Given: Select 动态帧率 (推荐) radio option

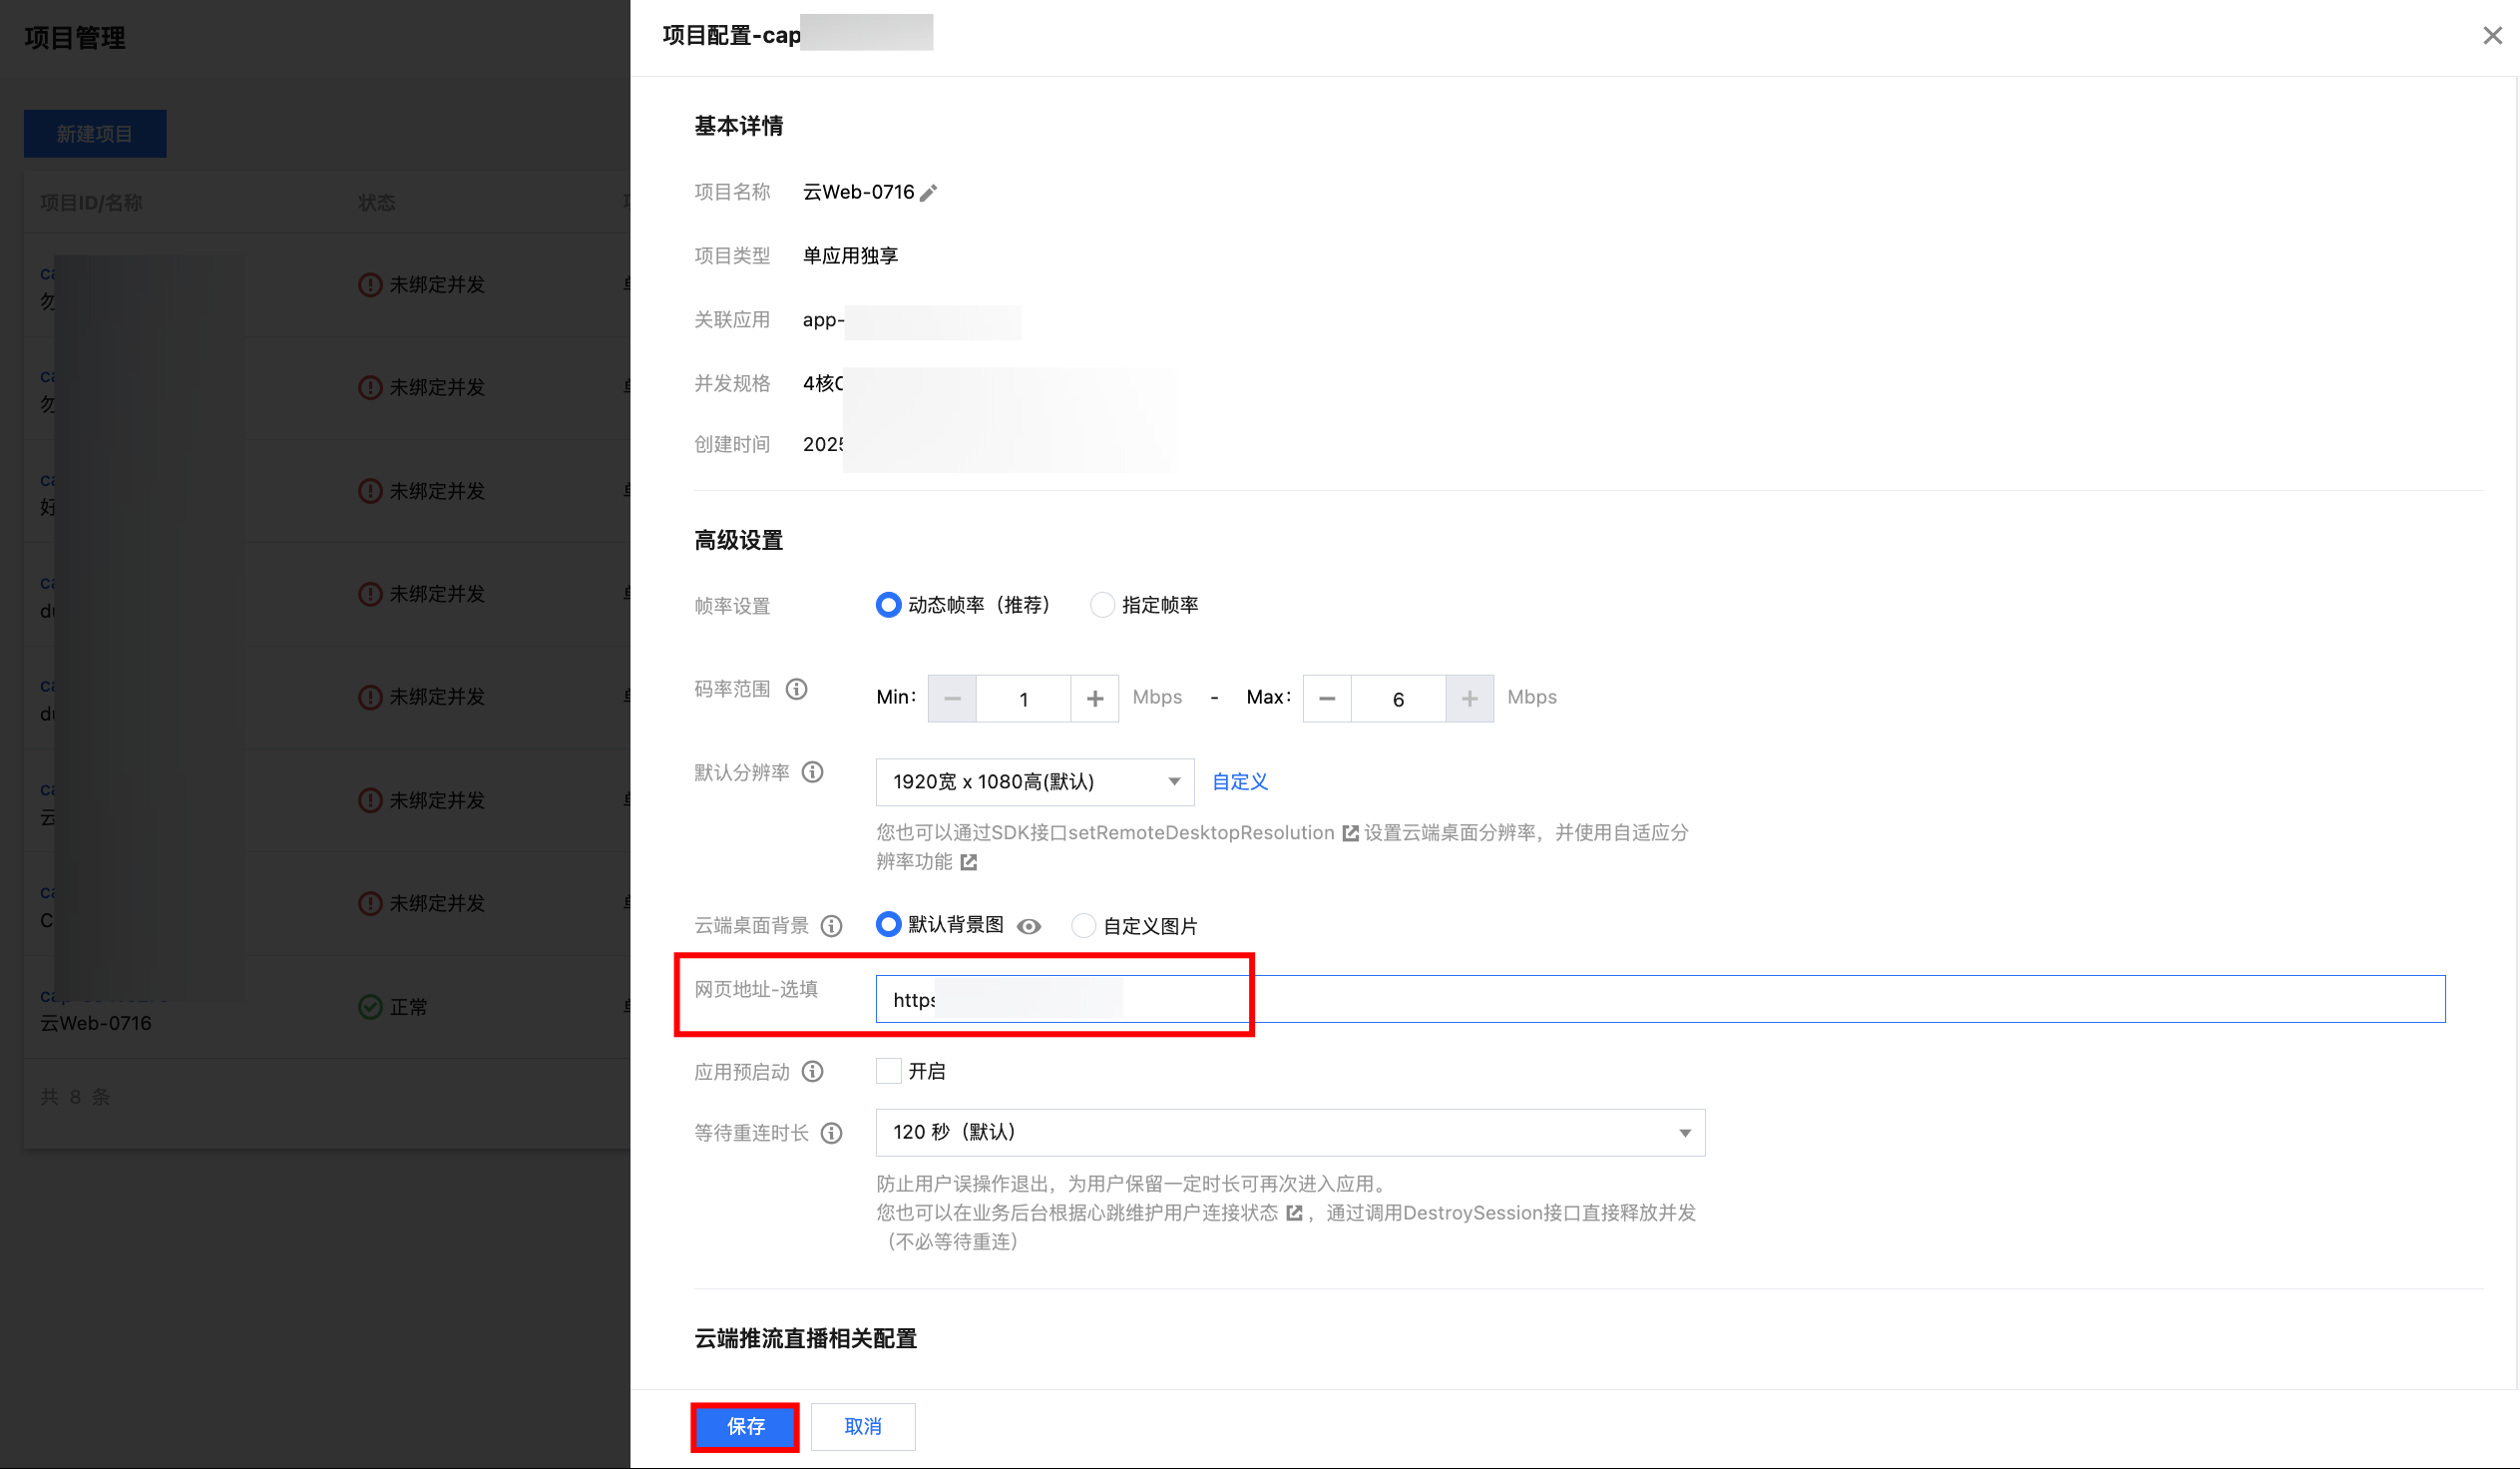Looking at the screenshot, I should tap(888, 605).
